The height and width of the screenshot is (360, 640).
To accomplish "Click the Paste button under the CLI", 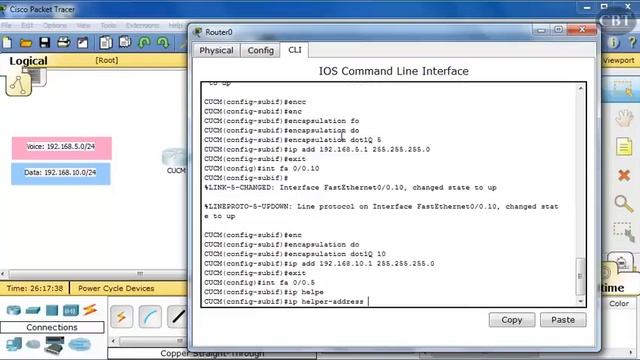I will [563, 320].
